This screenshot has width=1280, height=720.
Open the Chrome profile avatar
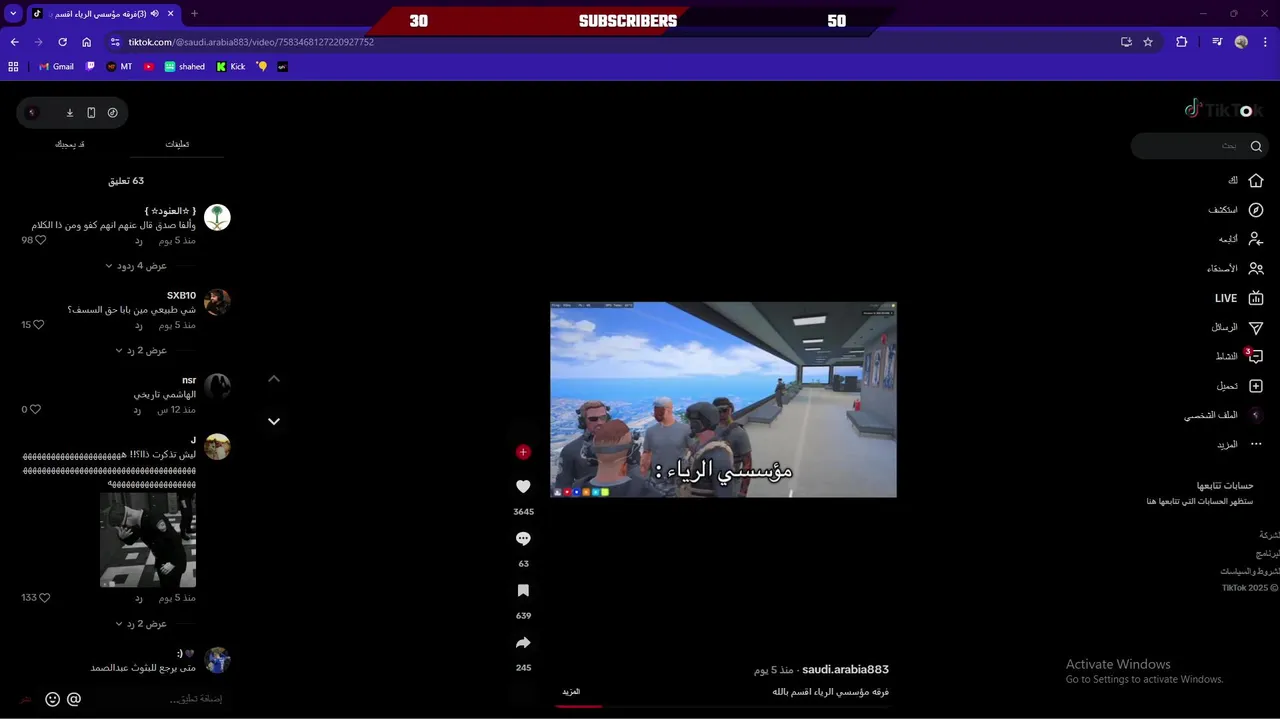tap(1241, 42)
